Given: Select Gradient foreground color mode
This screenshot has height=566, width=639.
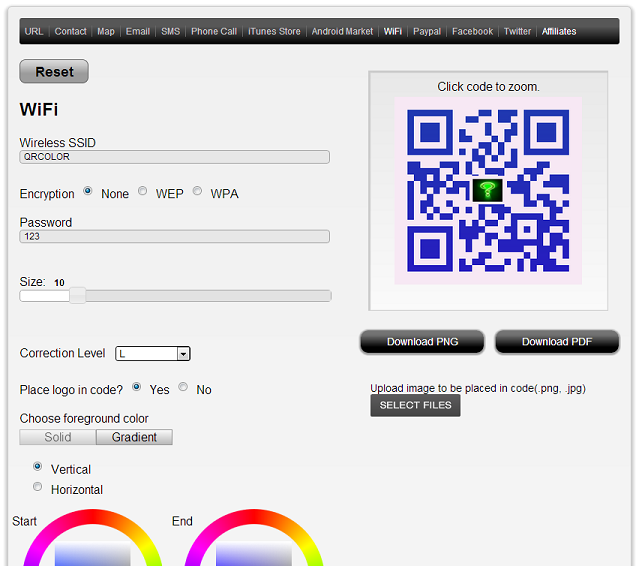Looking at the screenshot, I should pyautogui.click(x=134, y=437).
